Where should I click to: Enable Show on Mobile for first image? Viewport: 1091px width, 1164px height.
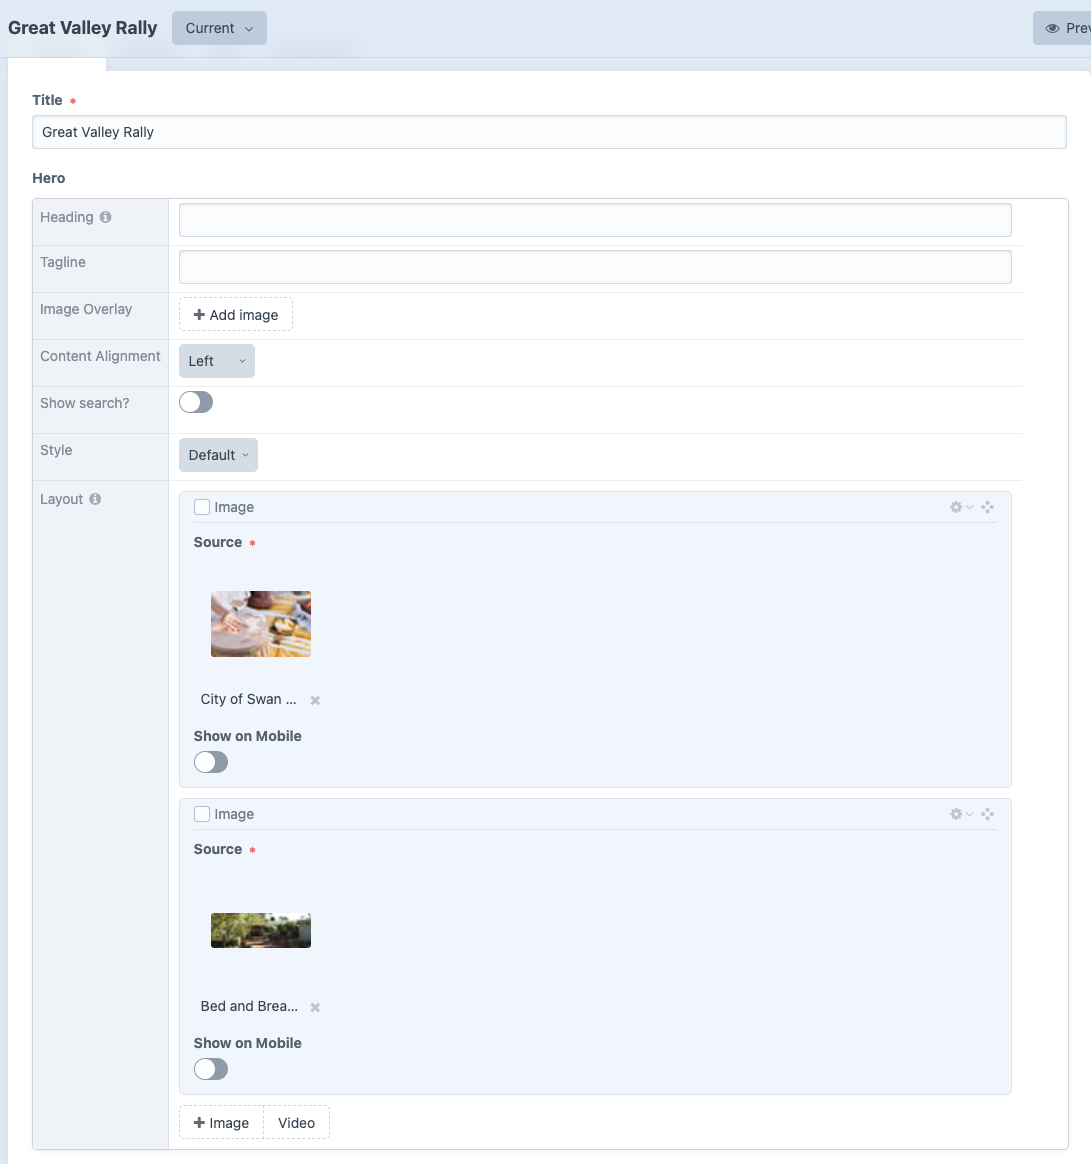211,762
